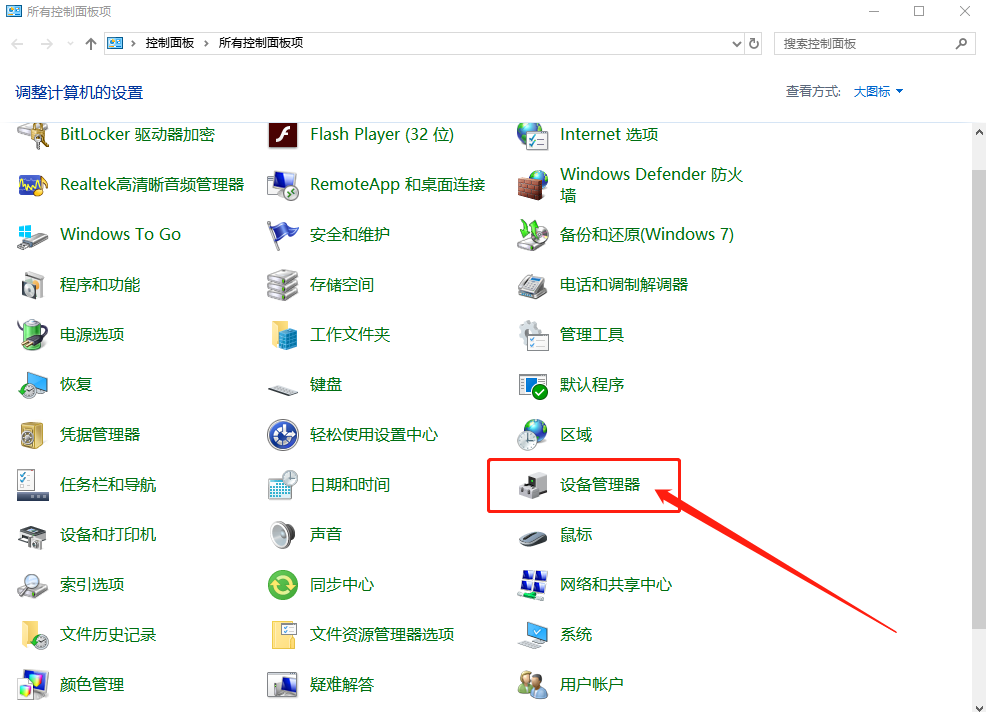Open the RemoteApp 和桌面连接 icon
986x712 pixels.
[283, 185]
